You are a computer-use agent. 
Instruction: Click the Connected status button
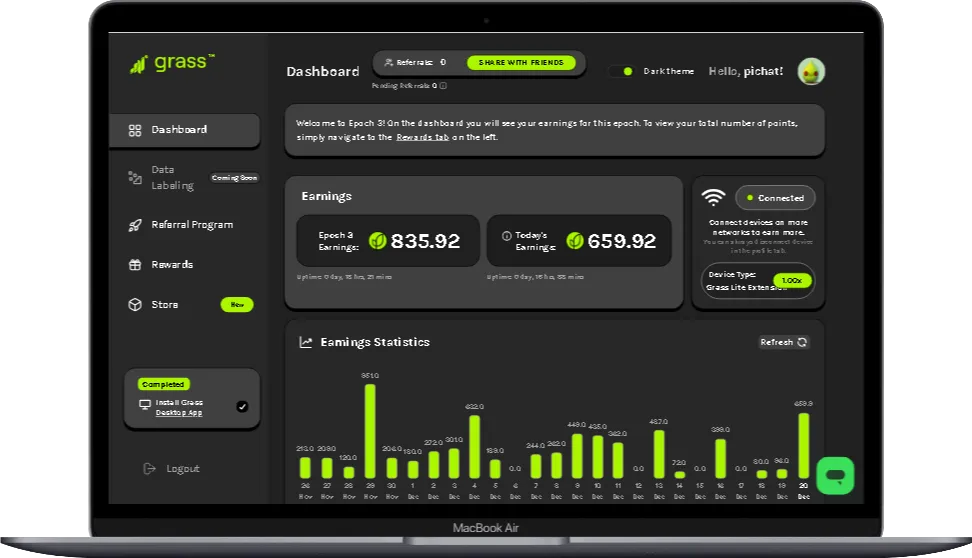[775, 198]
